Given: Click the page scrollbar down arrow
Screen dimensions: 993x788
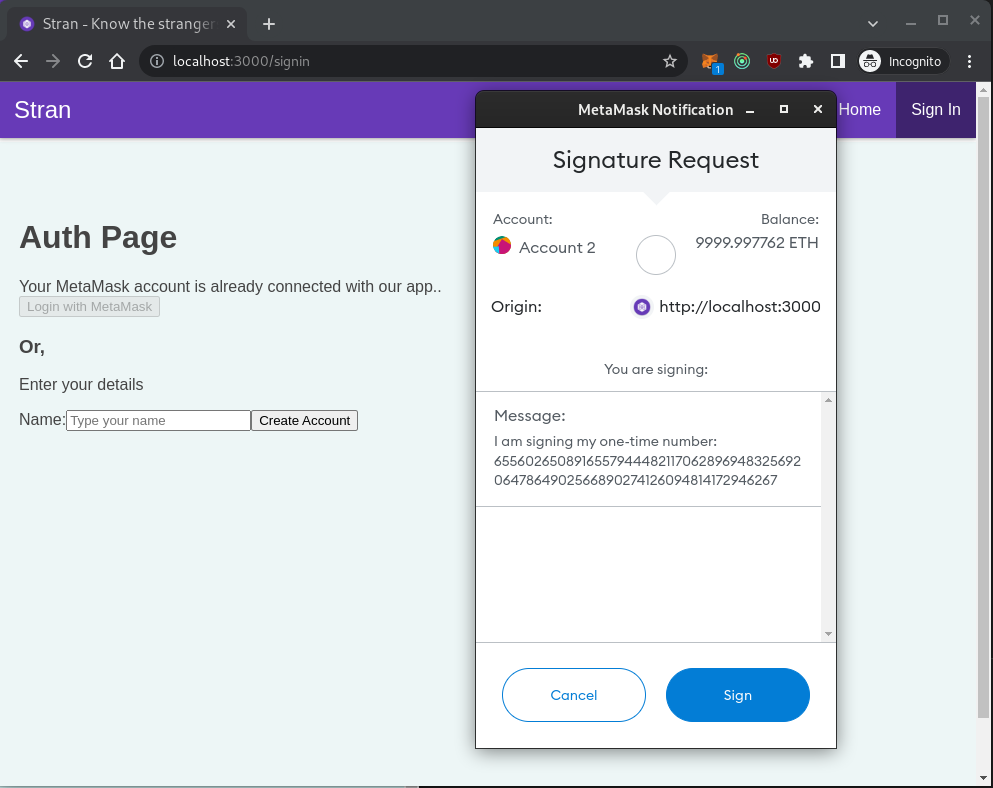Looking at the screenshot, I should pyautogui.click(x=983, y=778).
